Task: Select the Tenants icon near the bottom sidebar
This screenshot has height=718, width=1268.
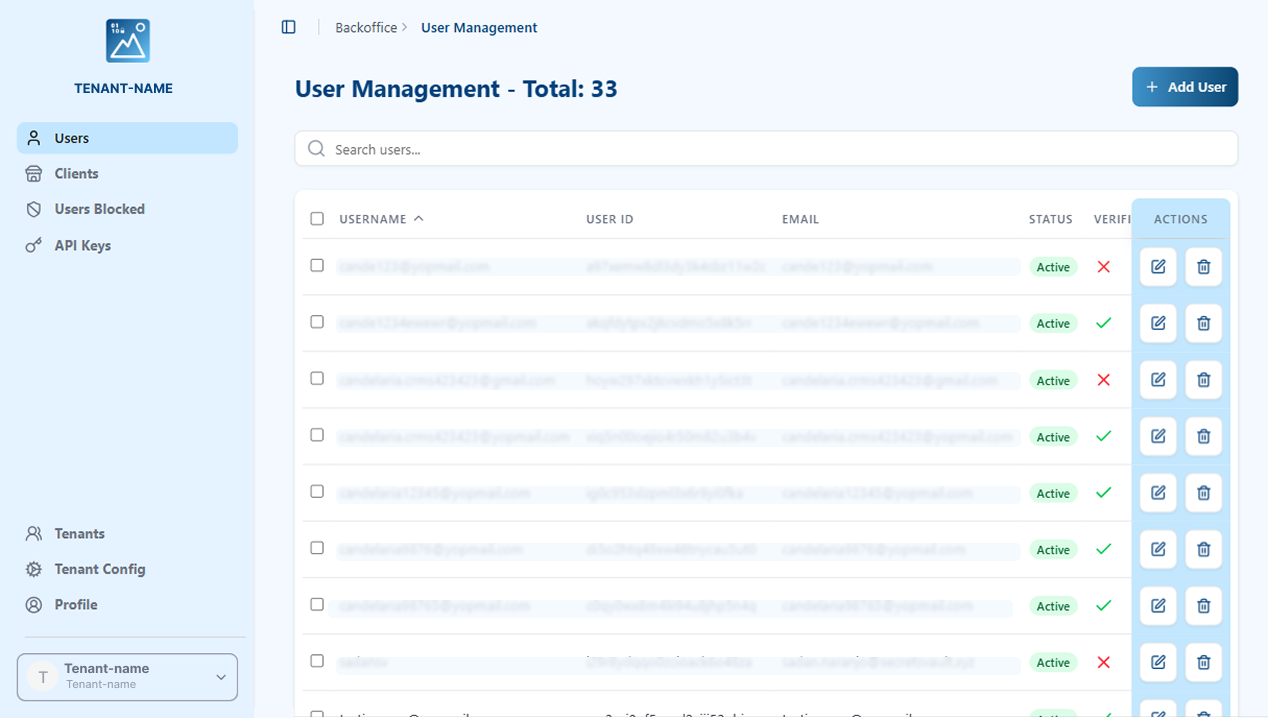Action: point(33,533)
